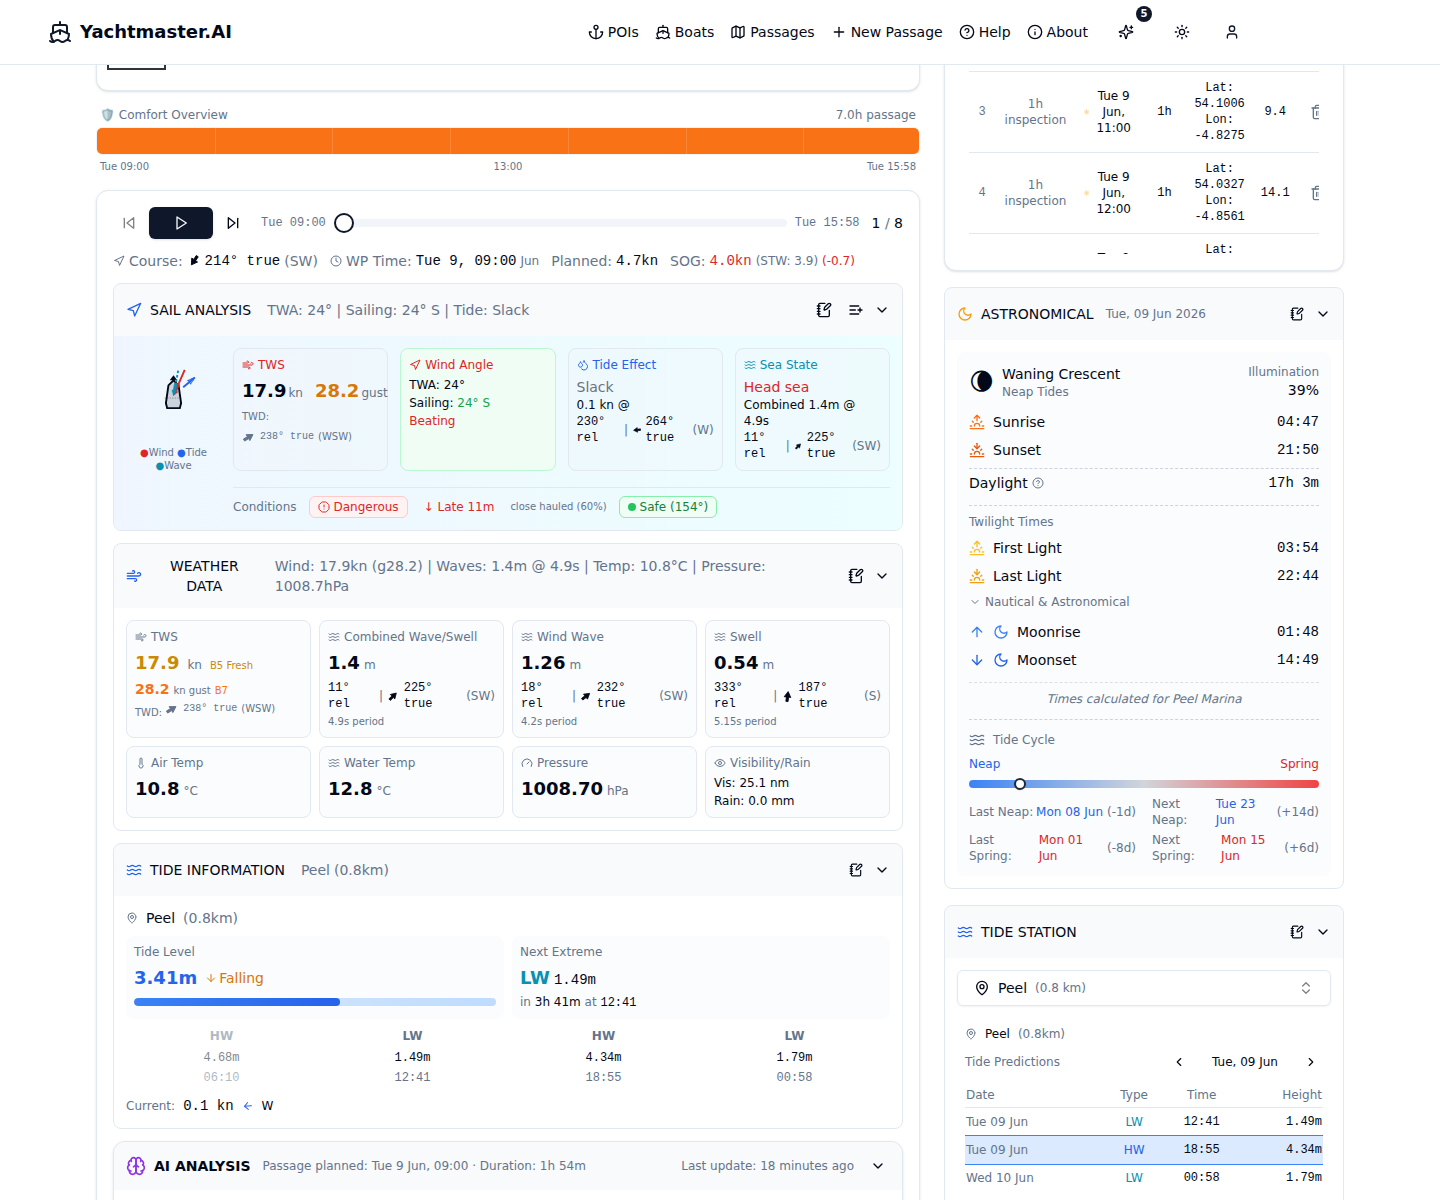Edit the Astronomical panel
Image resolution: width=1440 pixels, height=1200 pixels.
pyautogui.click(x=1297, y=314)
